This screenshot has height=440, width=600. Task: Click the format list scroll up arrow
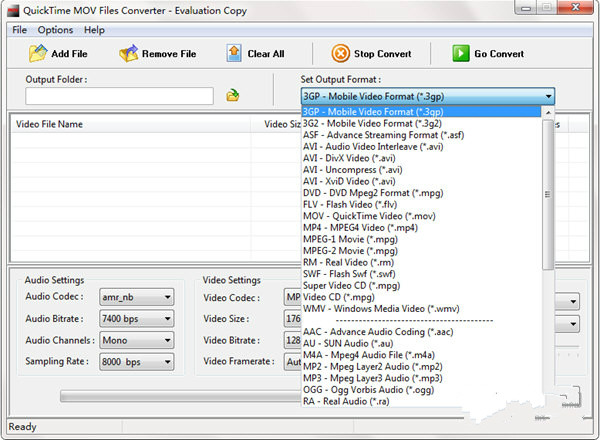[x=548, y=112]
